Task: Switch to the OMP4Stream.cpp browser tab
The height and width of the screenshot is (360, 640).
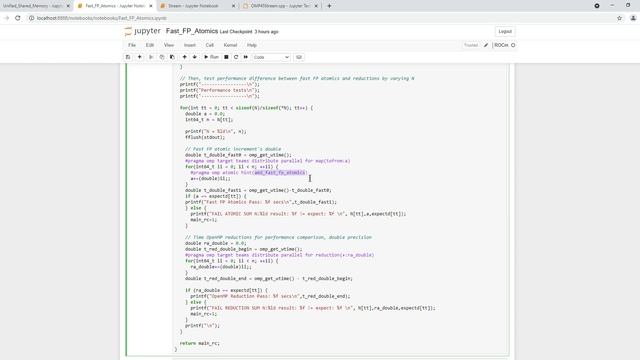Action: pos(280,6)
